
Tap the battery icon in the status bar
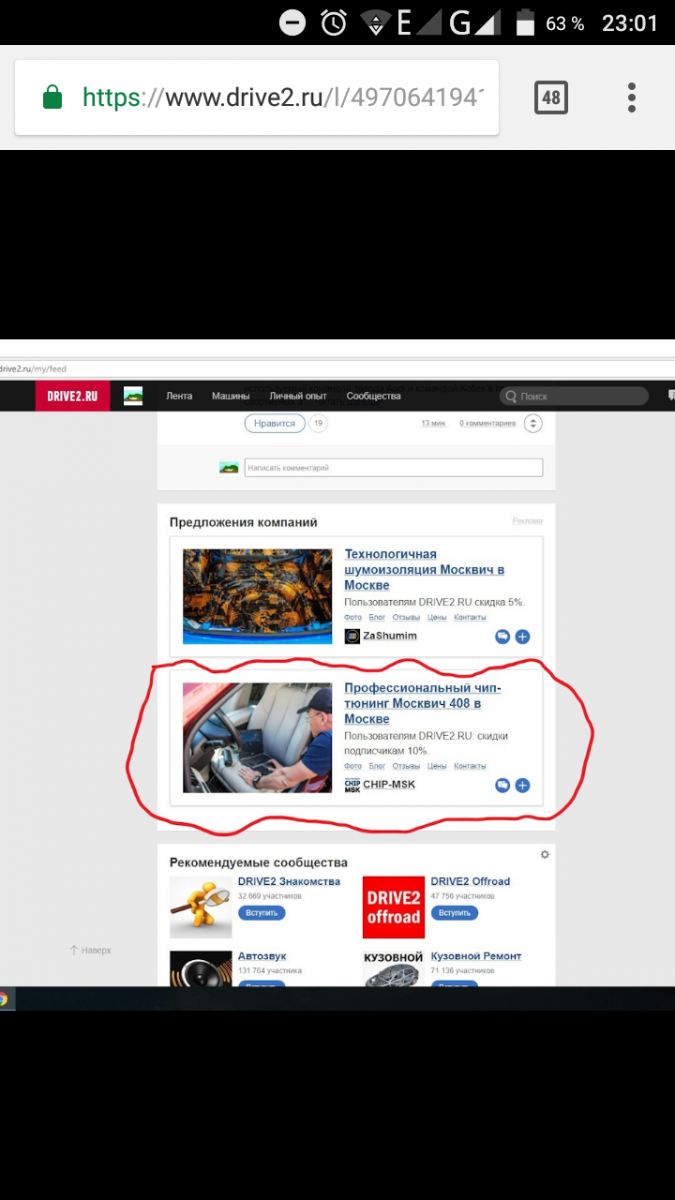[525, 23]
